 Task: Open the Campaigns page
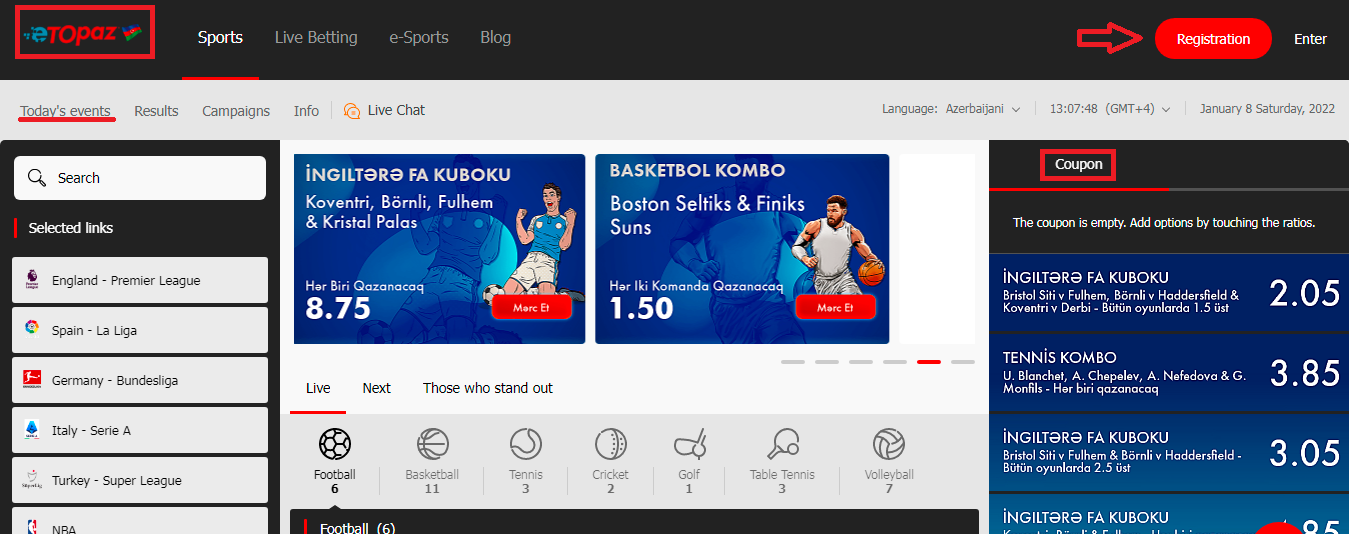236,110
